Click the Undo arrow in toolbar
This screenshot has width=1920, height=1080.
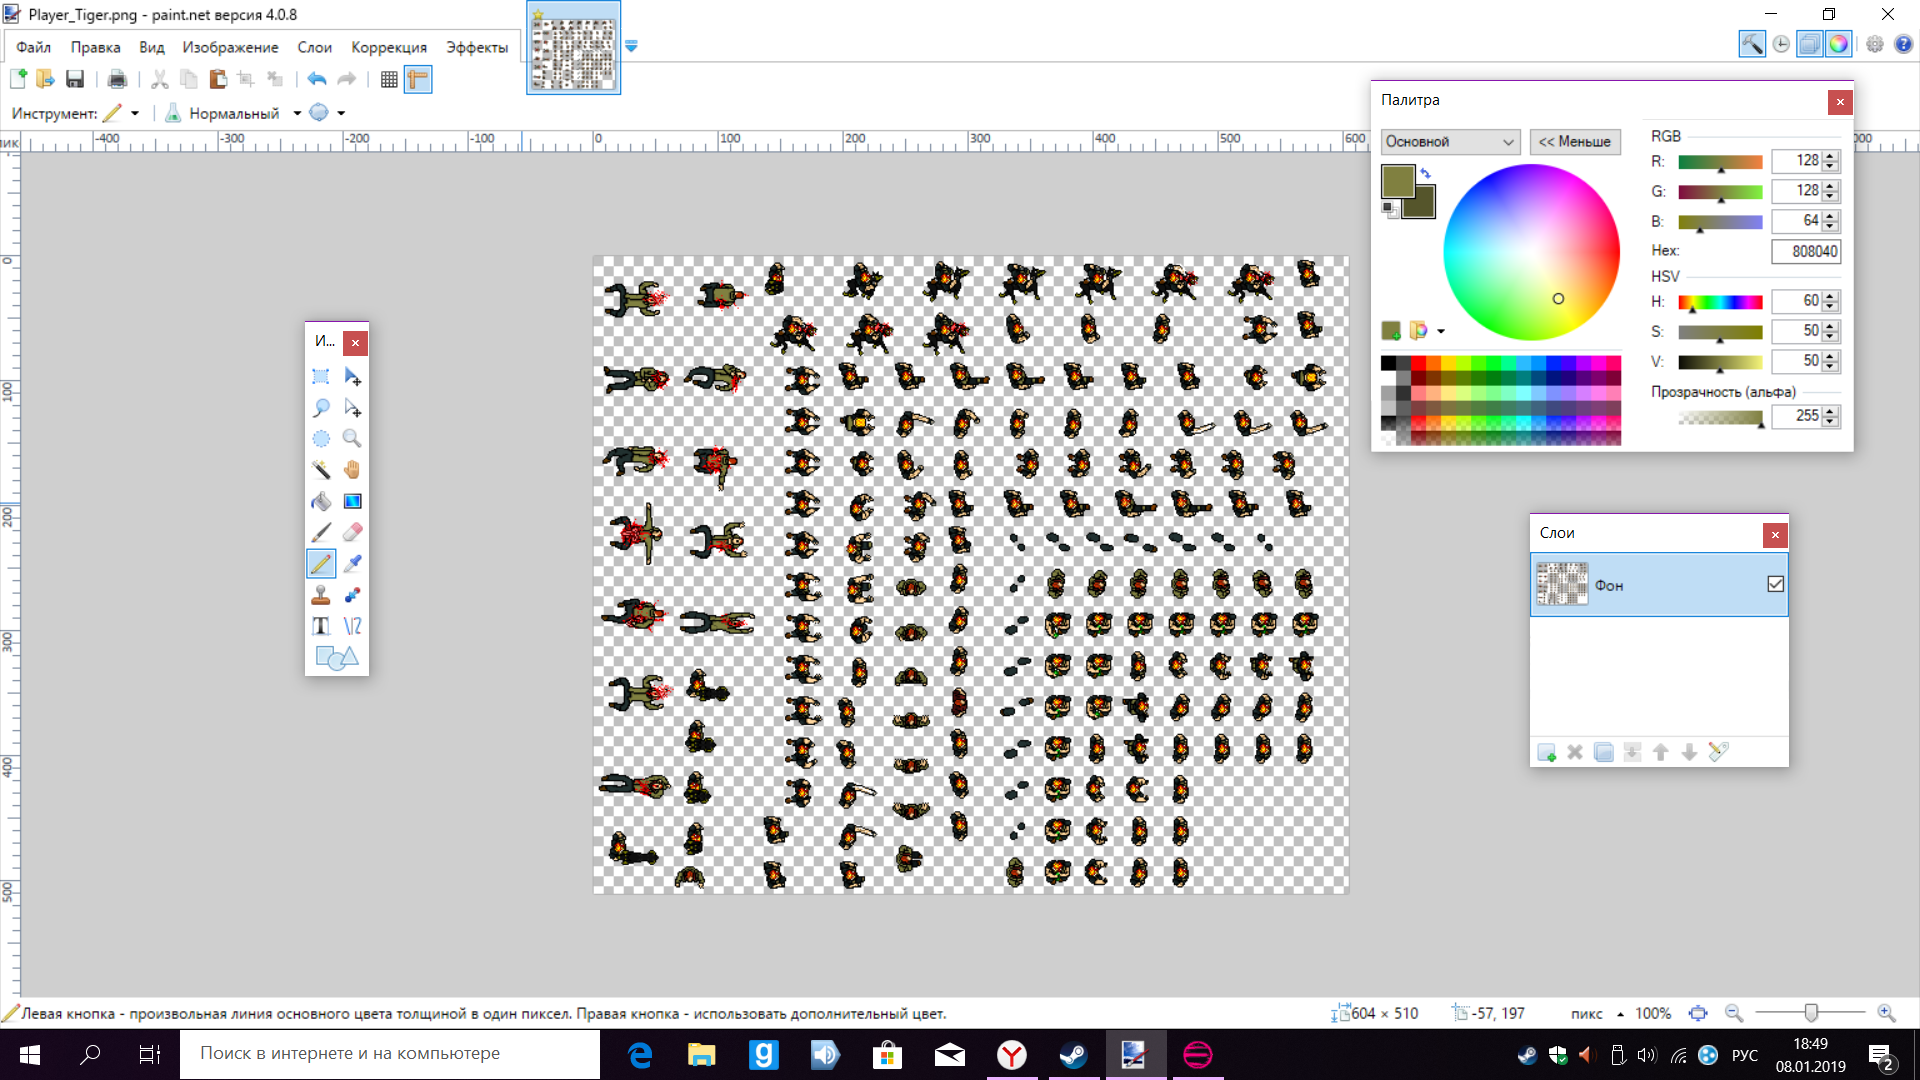317,79
